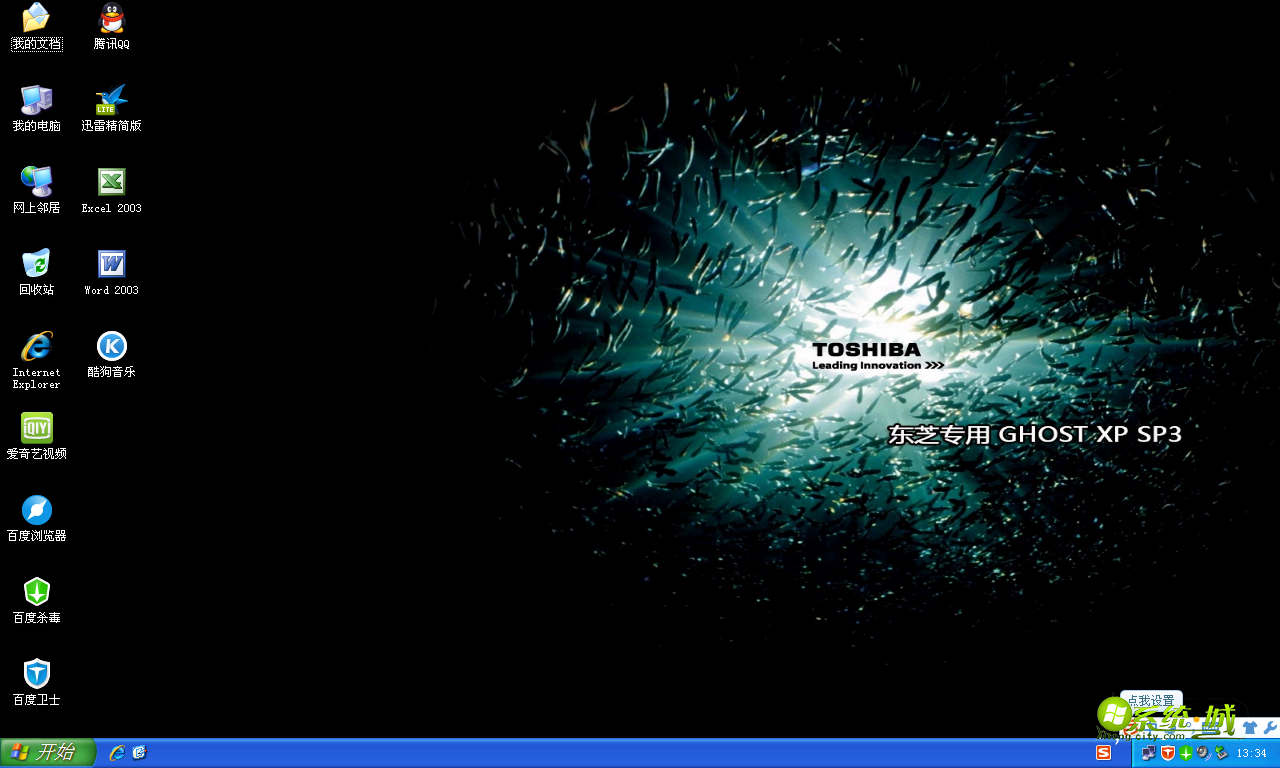
Task: Click the 13:34 system clock
Action: click(1251, 754)
